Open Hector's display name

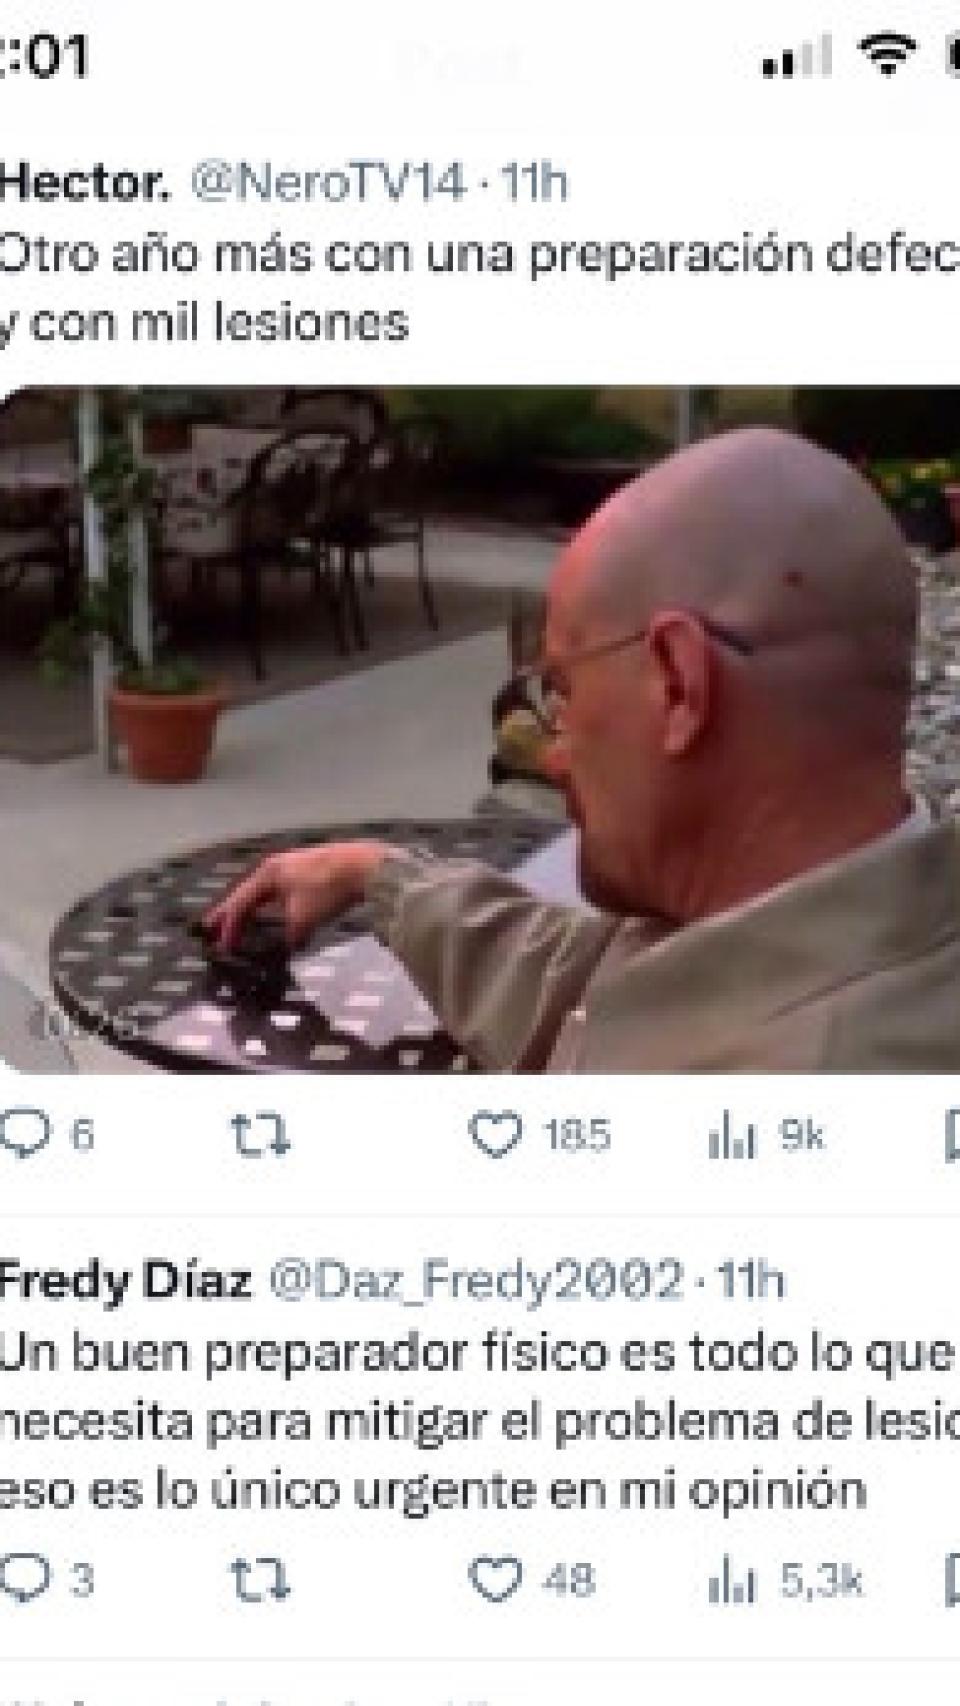point(84,183)
